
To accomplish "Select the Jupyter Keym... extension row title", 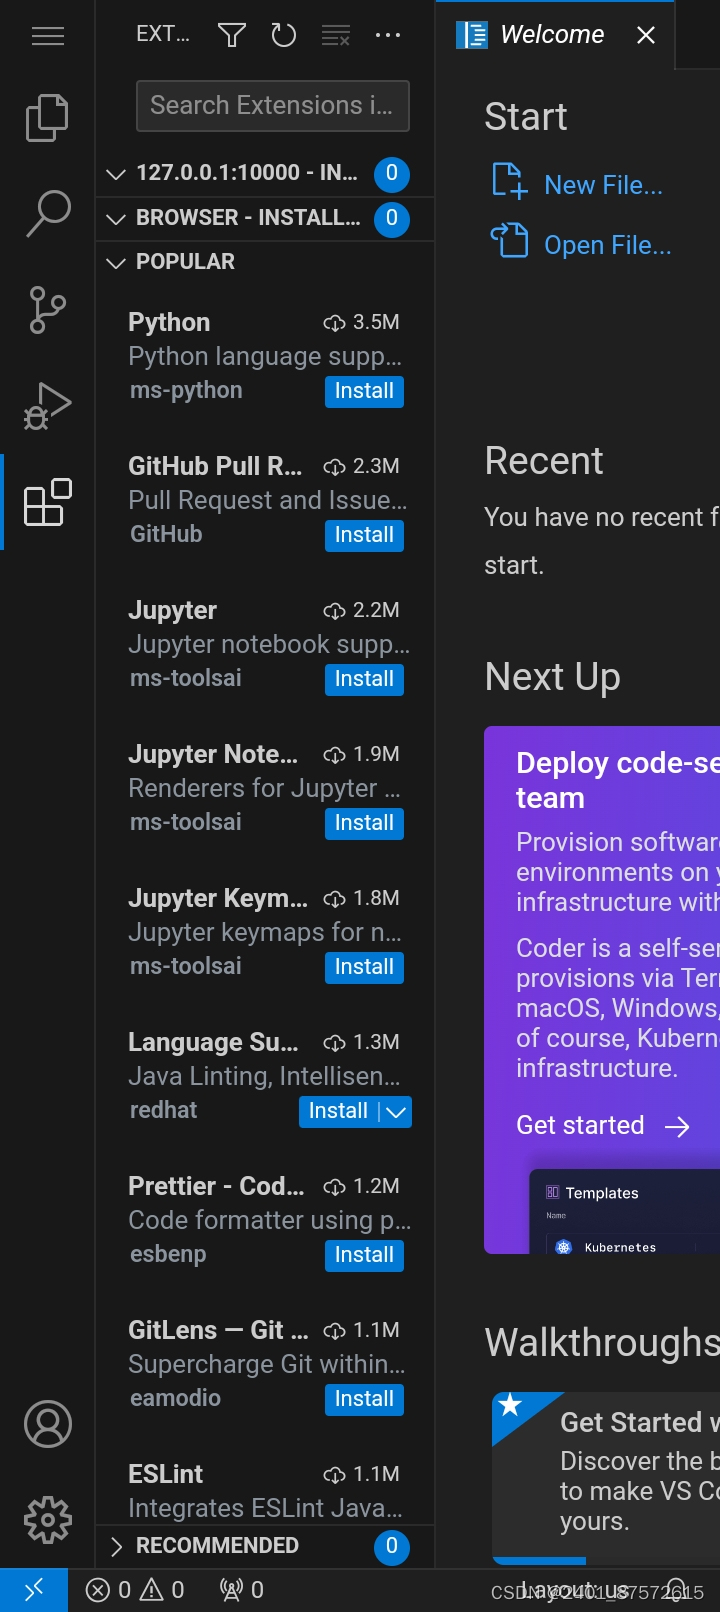I will [x=218, y=898].
